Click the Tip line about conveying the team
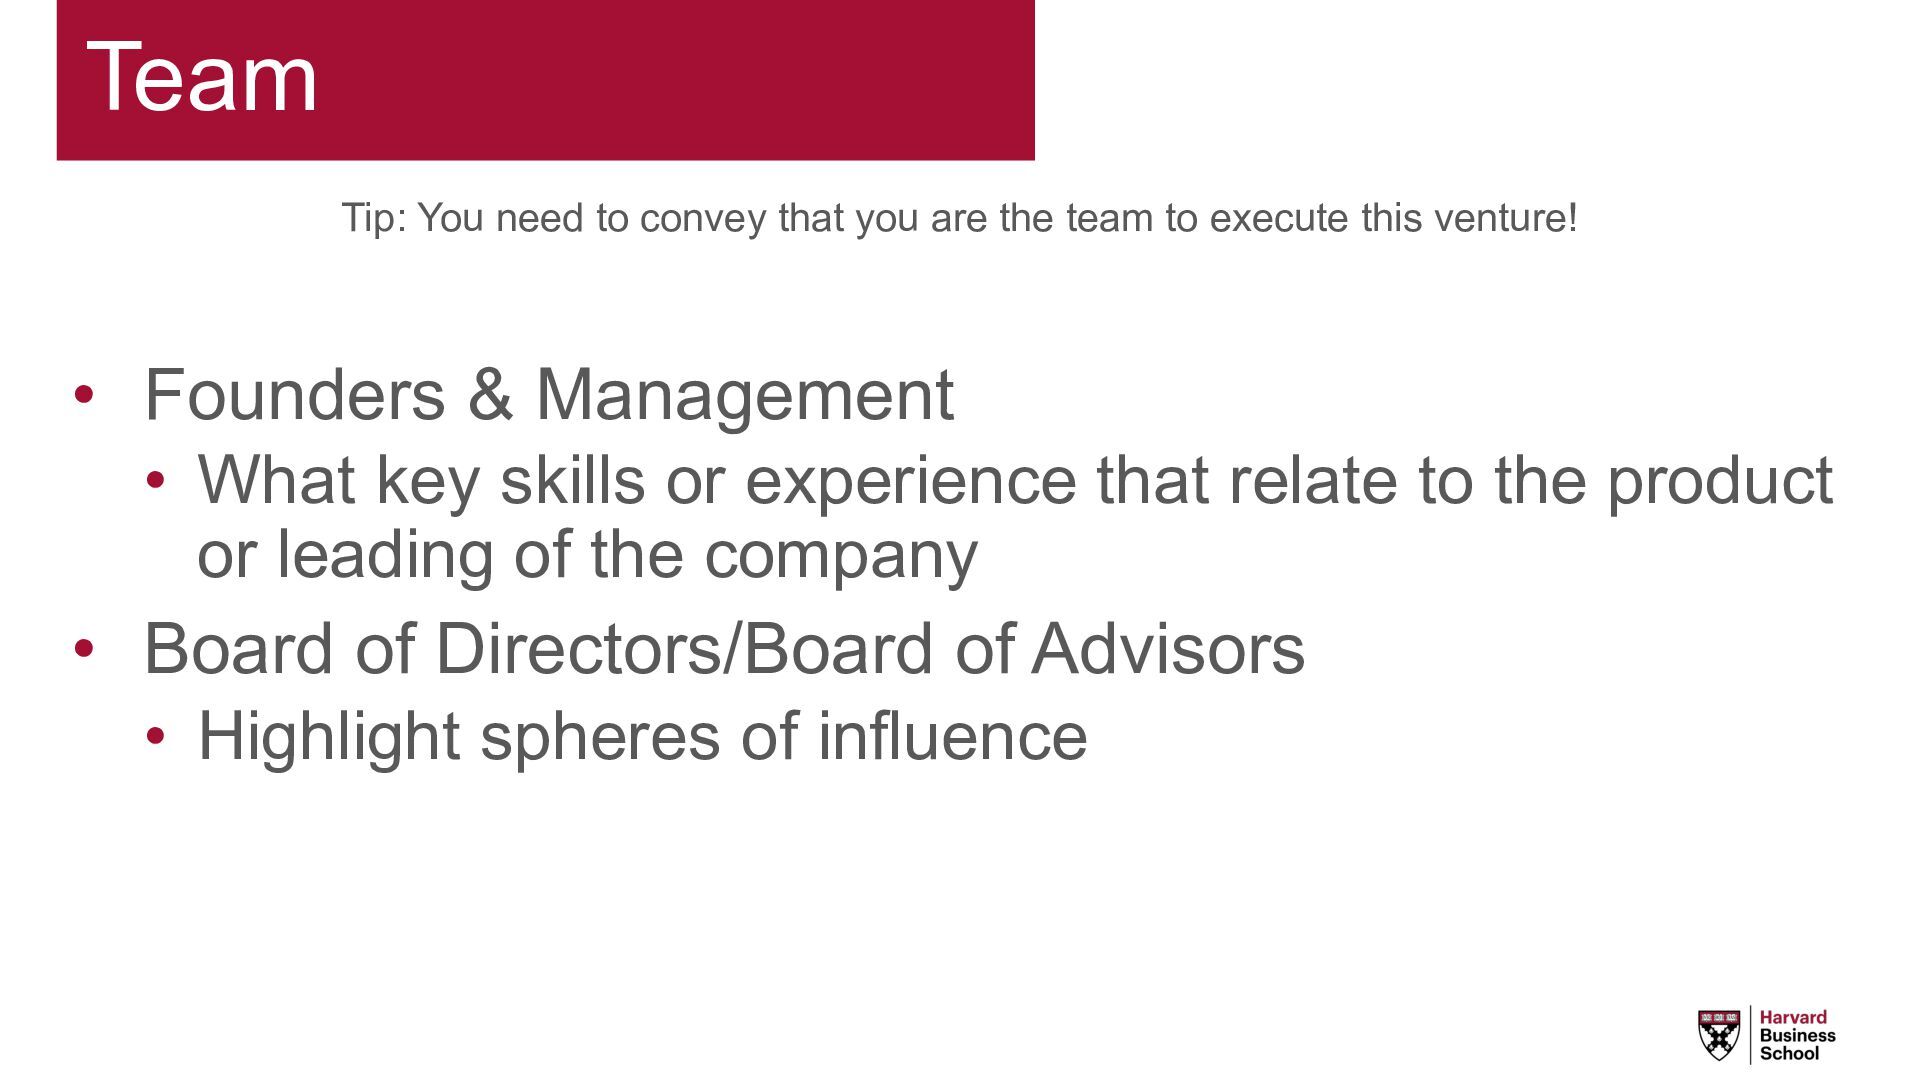Screen dimensions: 1920x1080 [960, 218]
